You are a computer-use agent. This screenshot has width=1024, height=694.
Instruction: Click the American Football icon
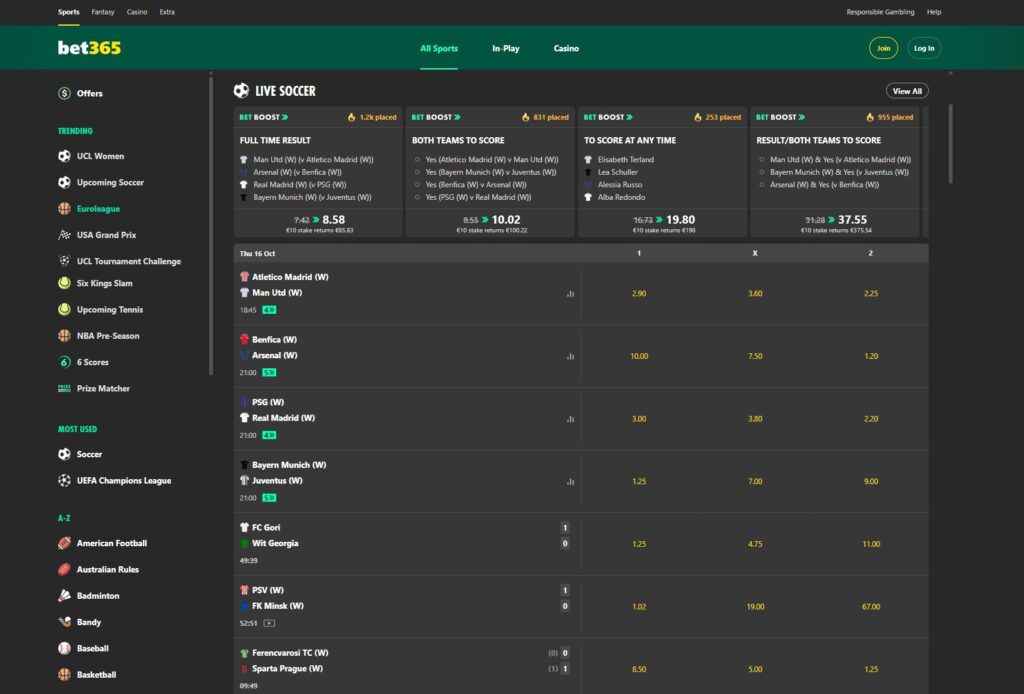pos(64,543)
